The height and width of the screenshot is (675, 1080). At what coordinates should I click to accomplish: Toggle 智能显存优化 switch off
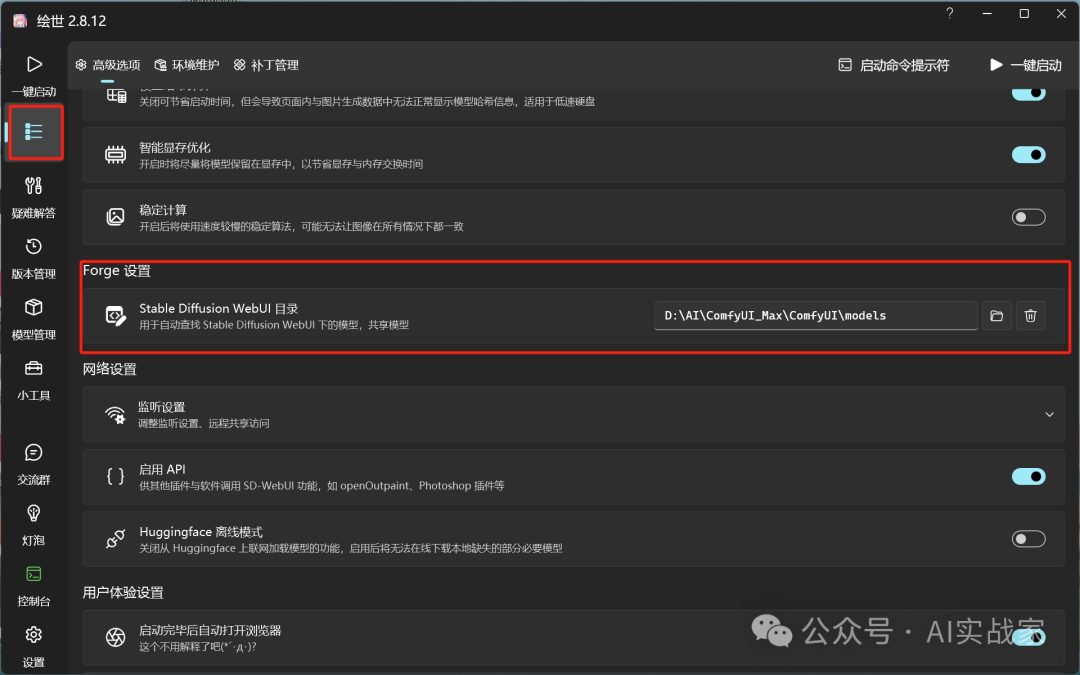pos(1028,155)
